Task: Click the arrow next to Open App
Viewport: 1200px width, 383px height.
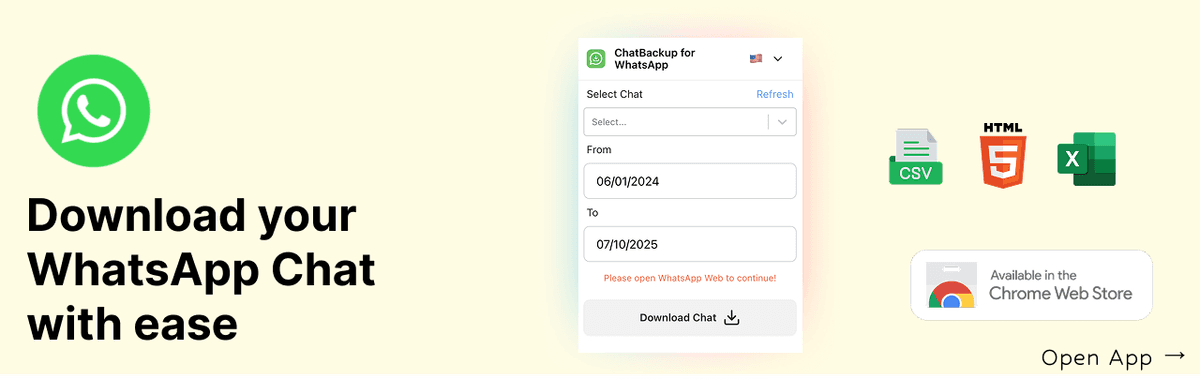Action: coord(1175,356)
